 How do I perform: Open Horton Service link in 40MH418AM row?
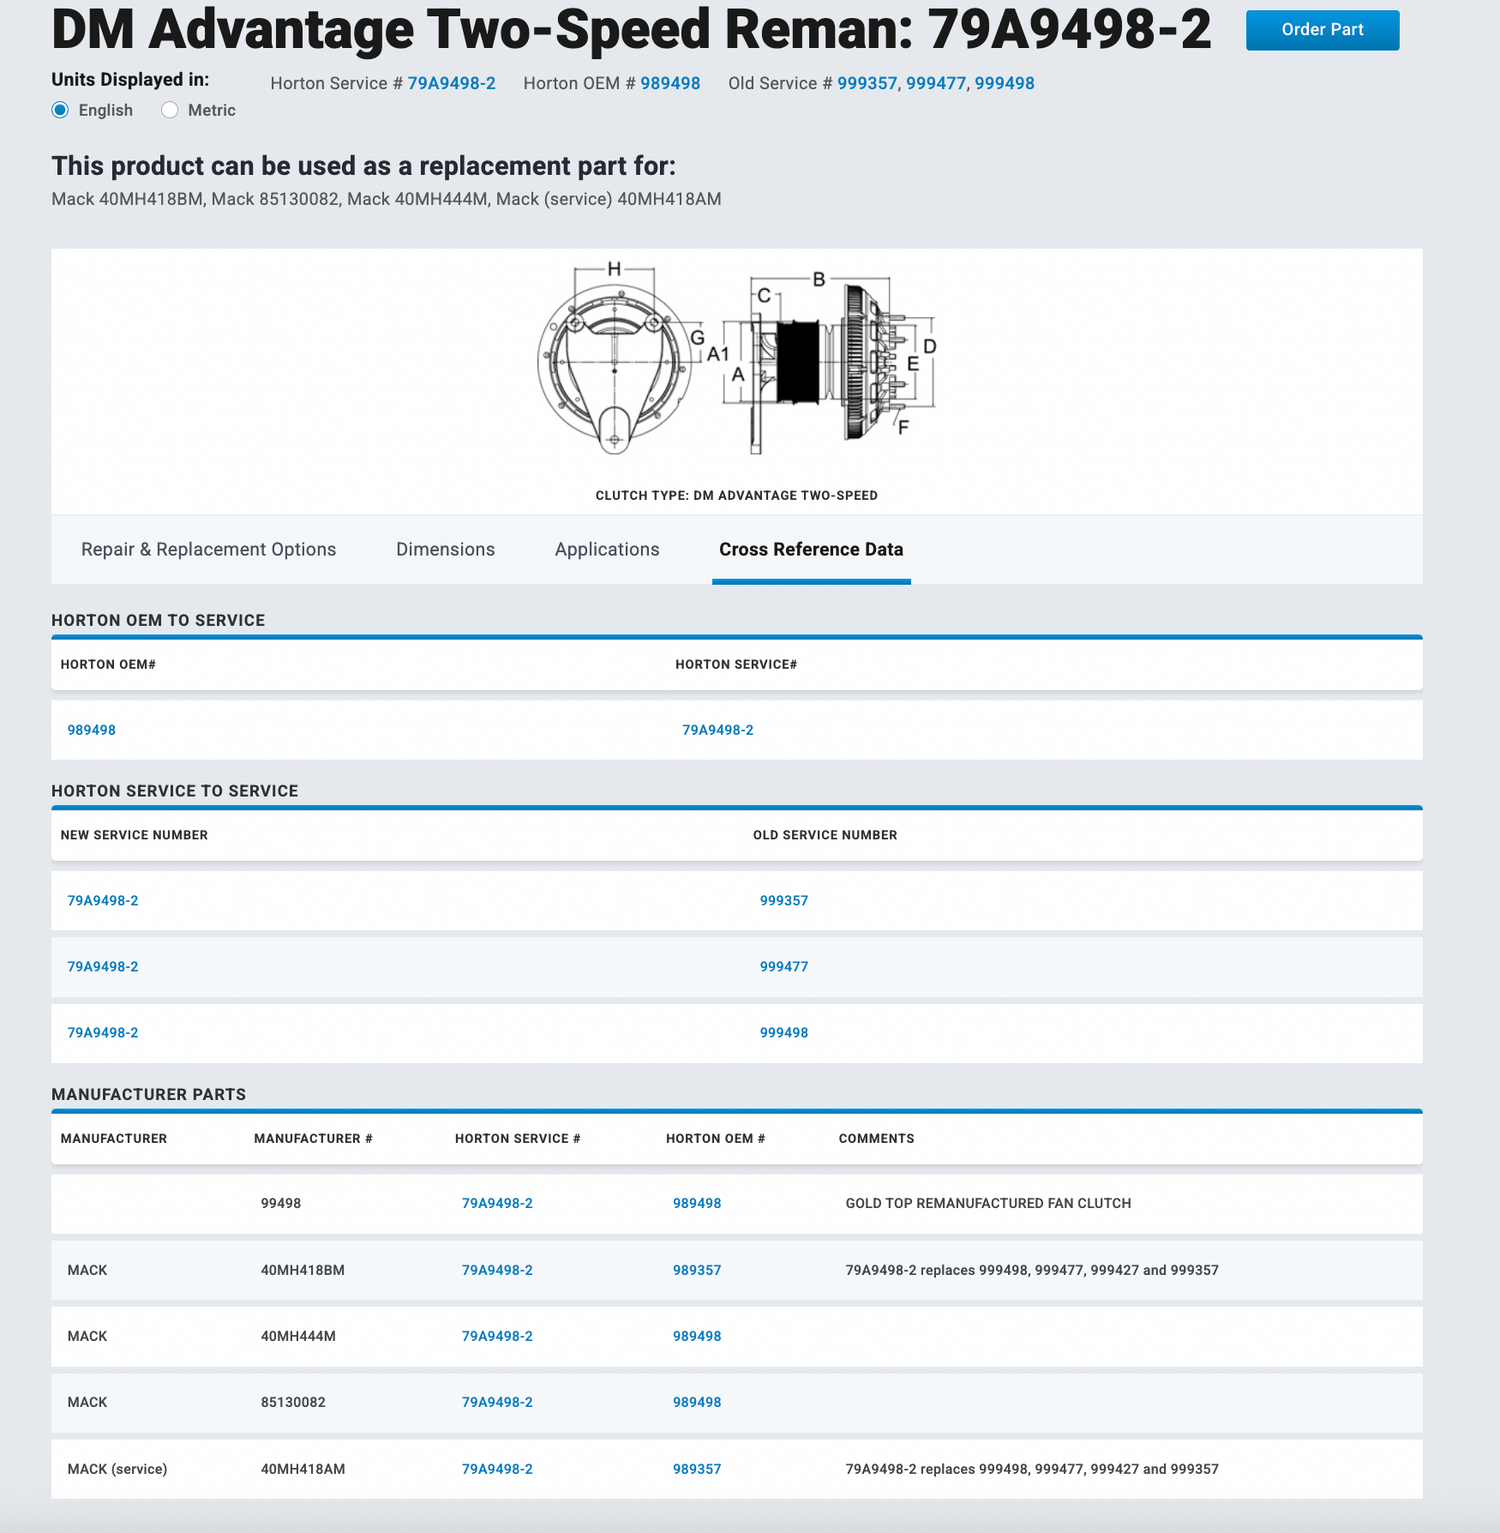click(x=497, y=1469)
